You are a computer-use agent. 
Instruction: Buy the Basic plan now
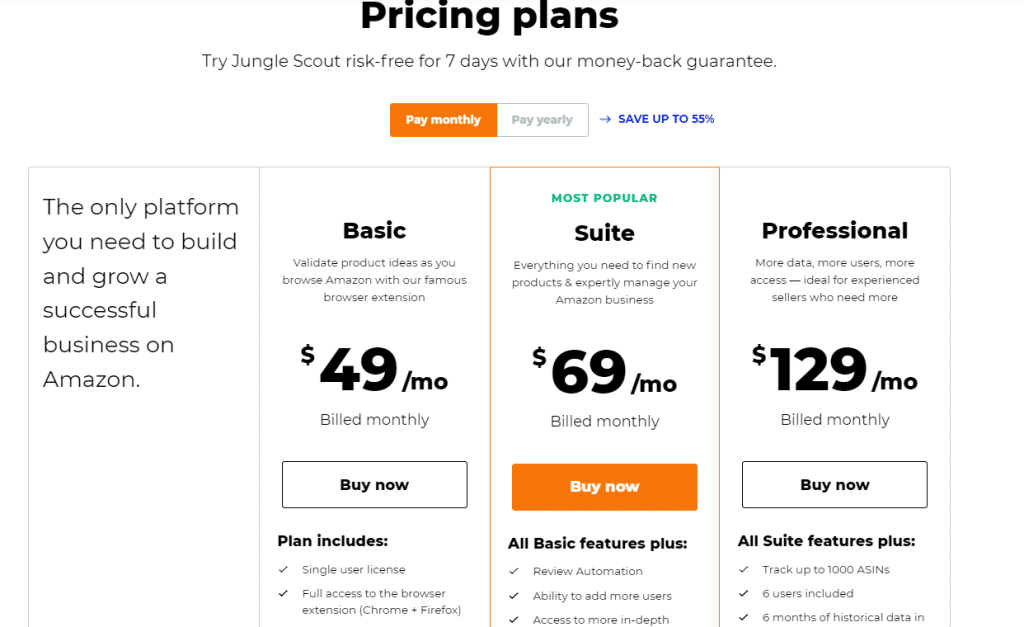[374, 485]
